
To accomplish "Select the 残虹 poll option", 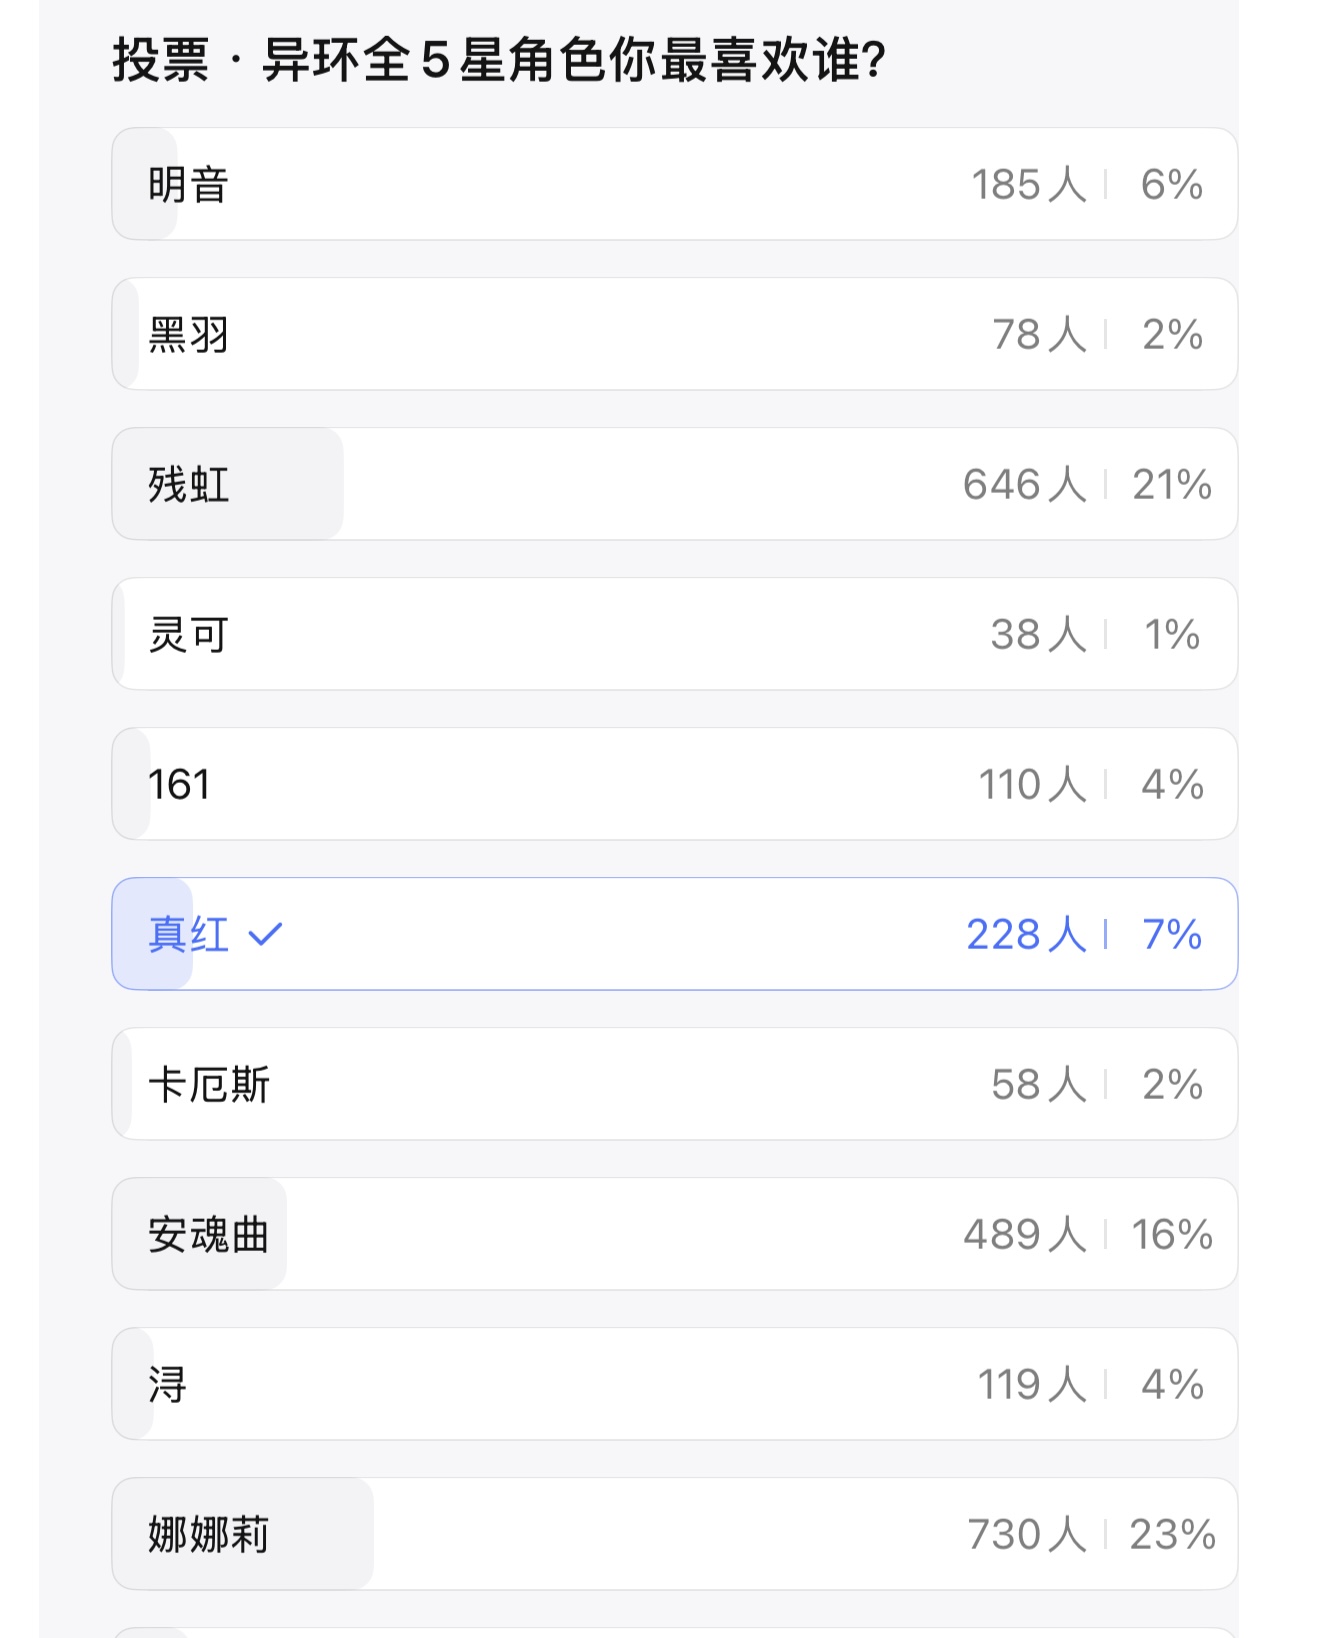I will click(x=675, y=484).
